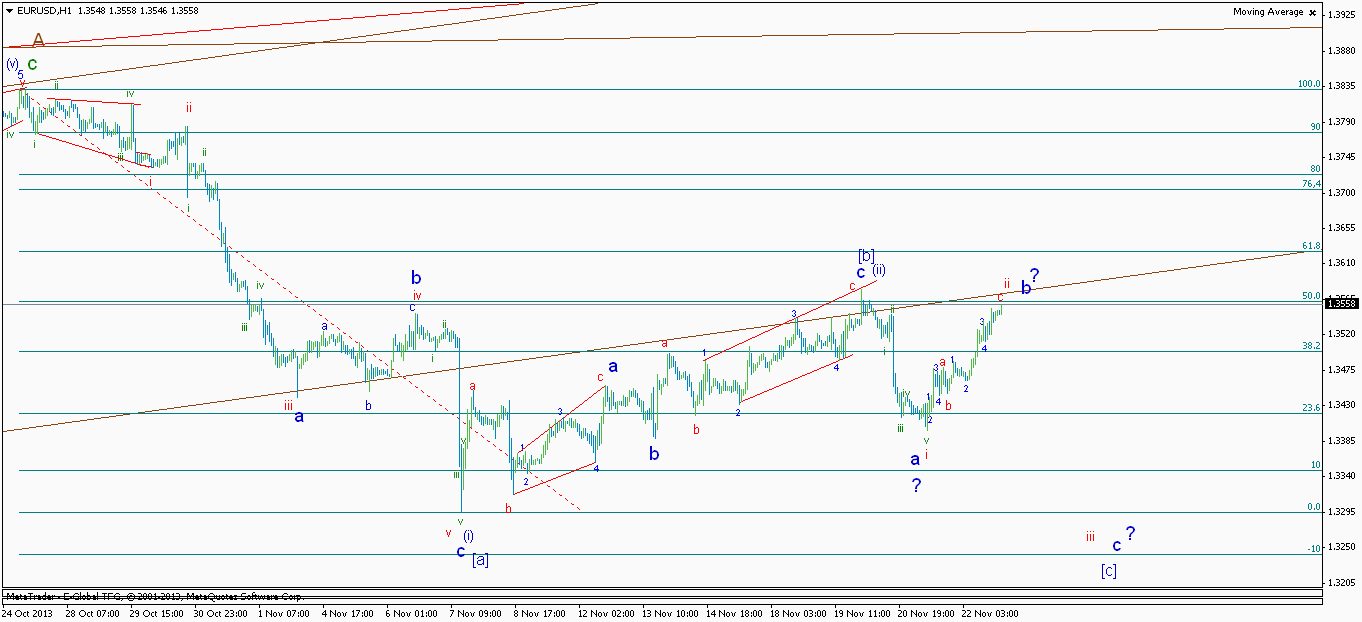
Task: Select the blue (v) wave label
Action: [x=12, y=64]
